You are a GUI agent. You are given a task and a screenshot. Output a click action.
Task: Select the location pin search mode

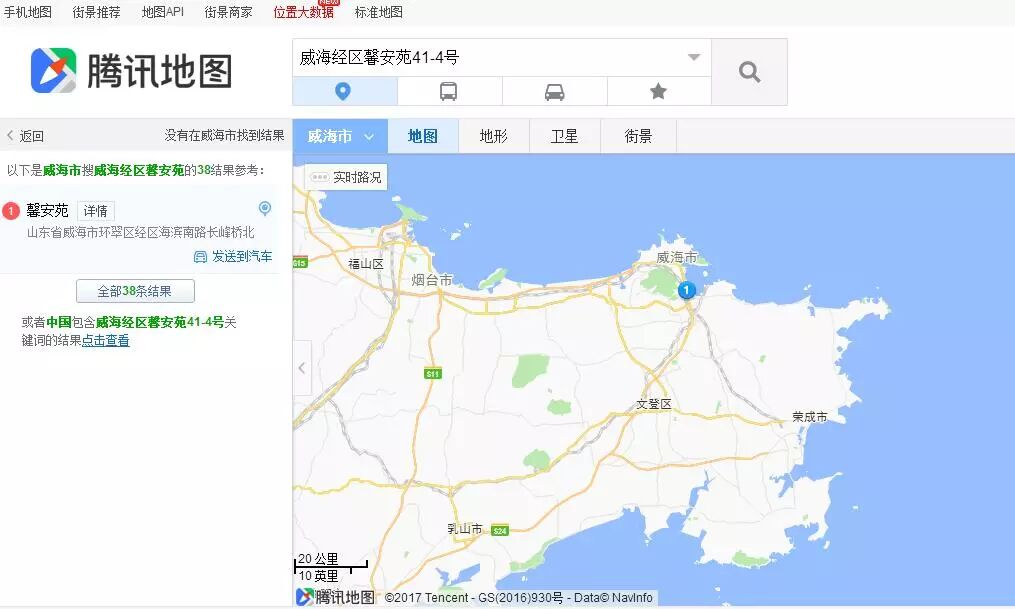(344, 91)
